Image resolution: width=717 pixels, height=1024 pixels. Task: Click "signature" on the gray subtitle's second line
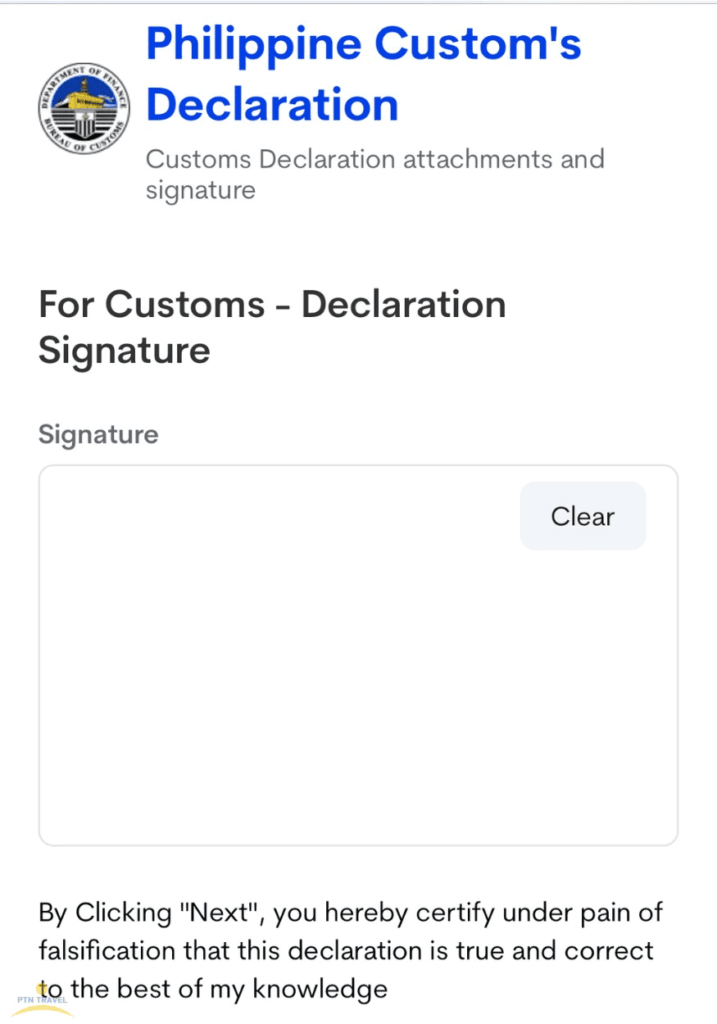(200, 190)
